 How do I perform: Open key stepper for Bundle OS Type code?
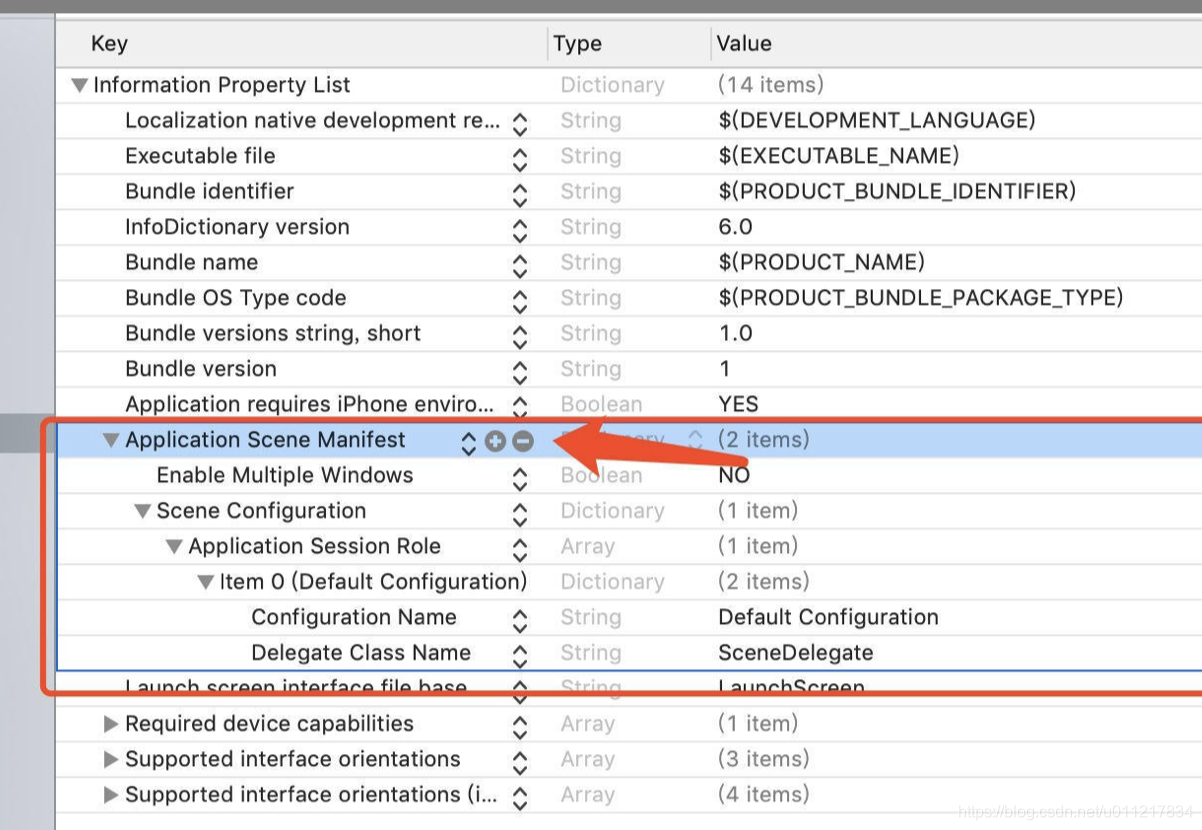(520, 301)
